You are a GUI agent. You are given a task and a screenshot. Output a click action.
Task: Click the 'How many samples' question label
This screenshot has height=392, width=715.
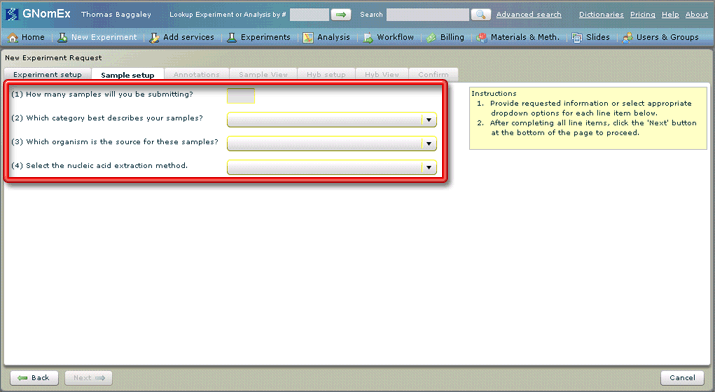(x=102, y=94)
